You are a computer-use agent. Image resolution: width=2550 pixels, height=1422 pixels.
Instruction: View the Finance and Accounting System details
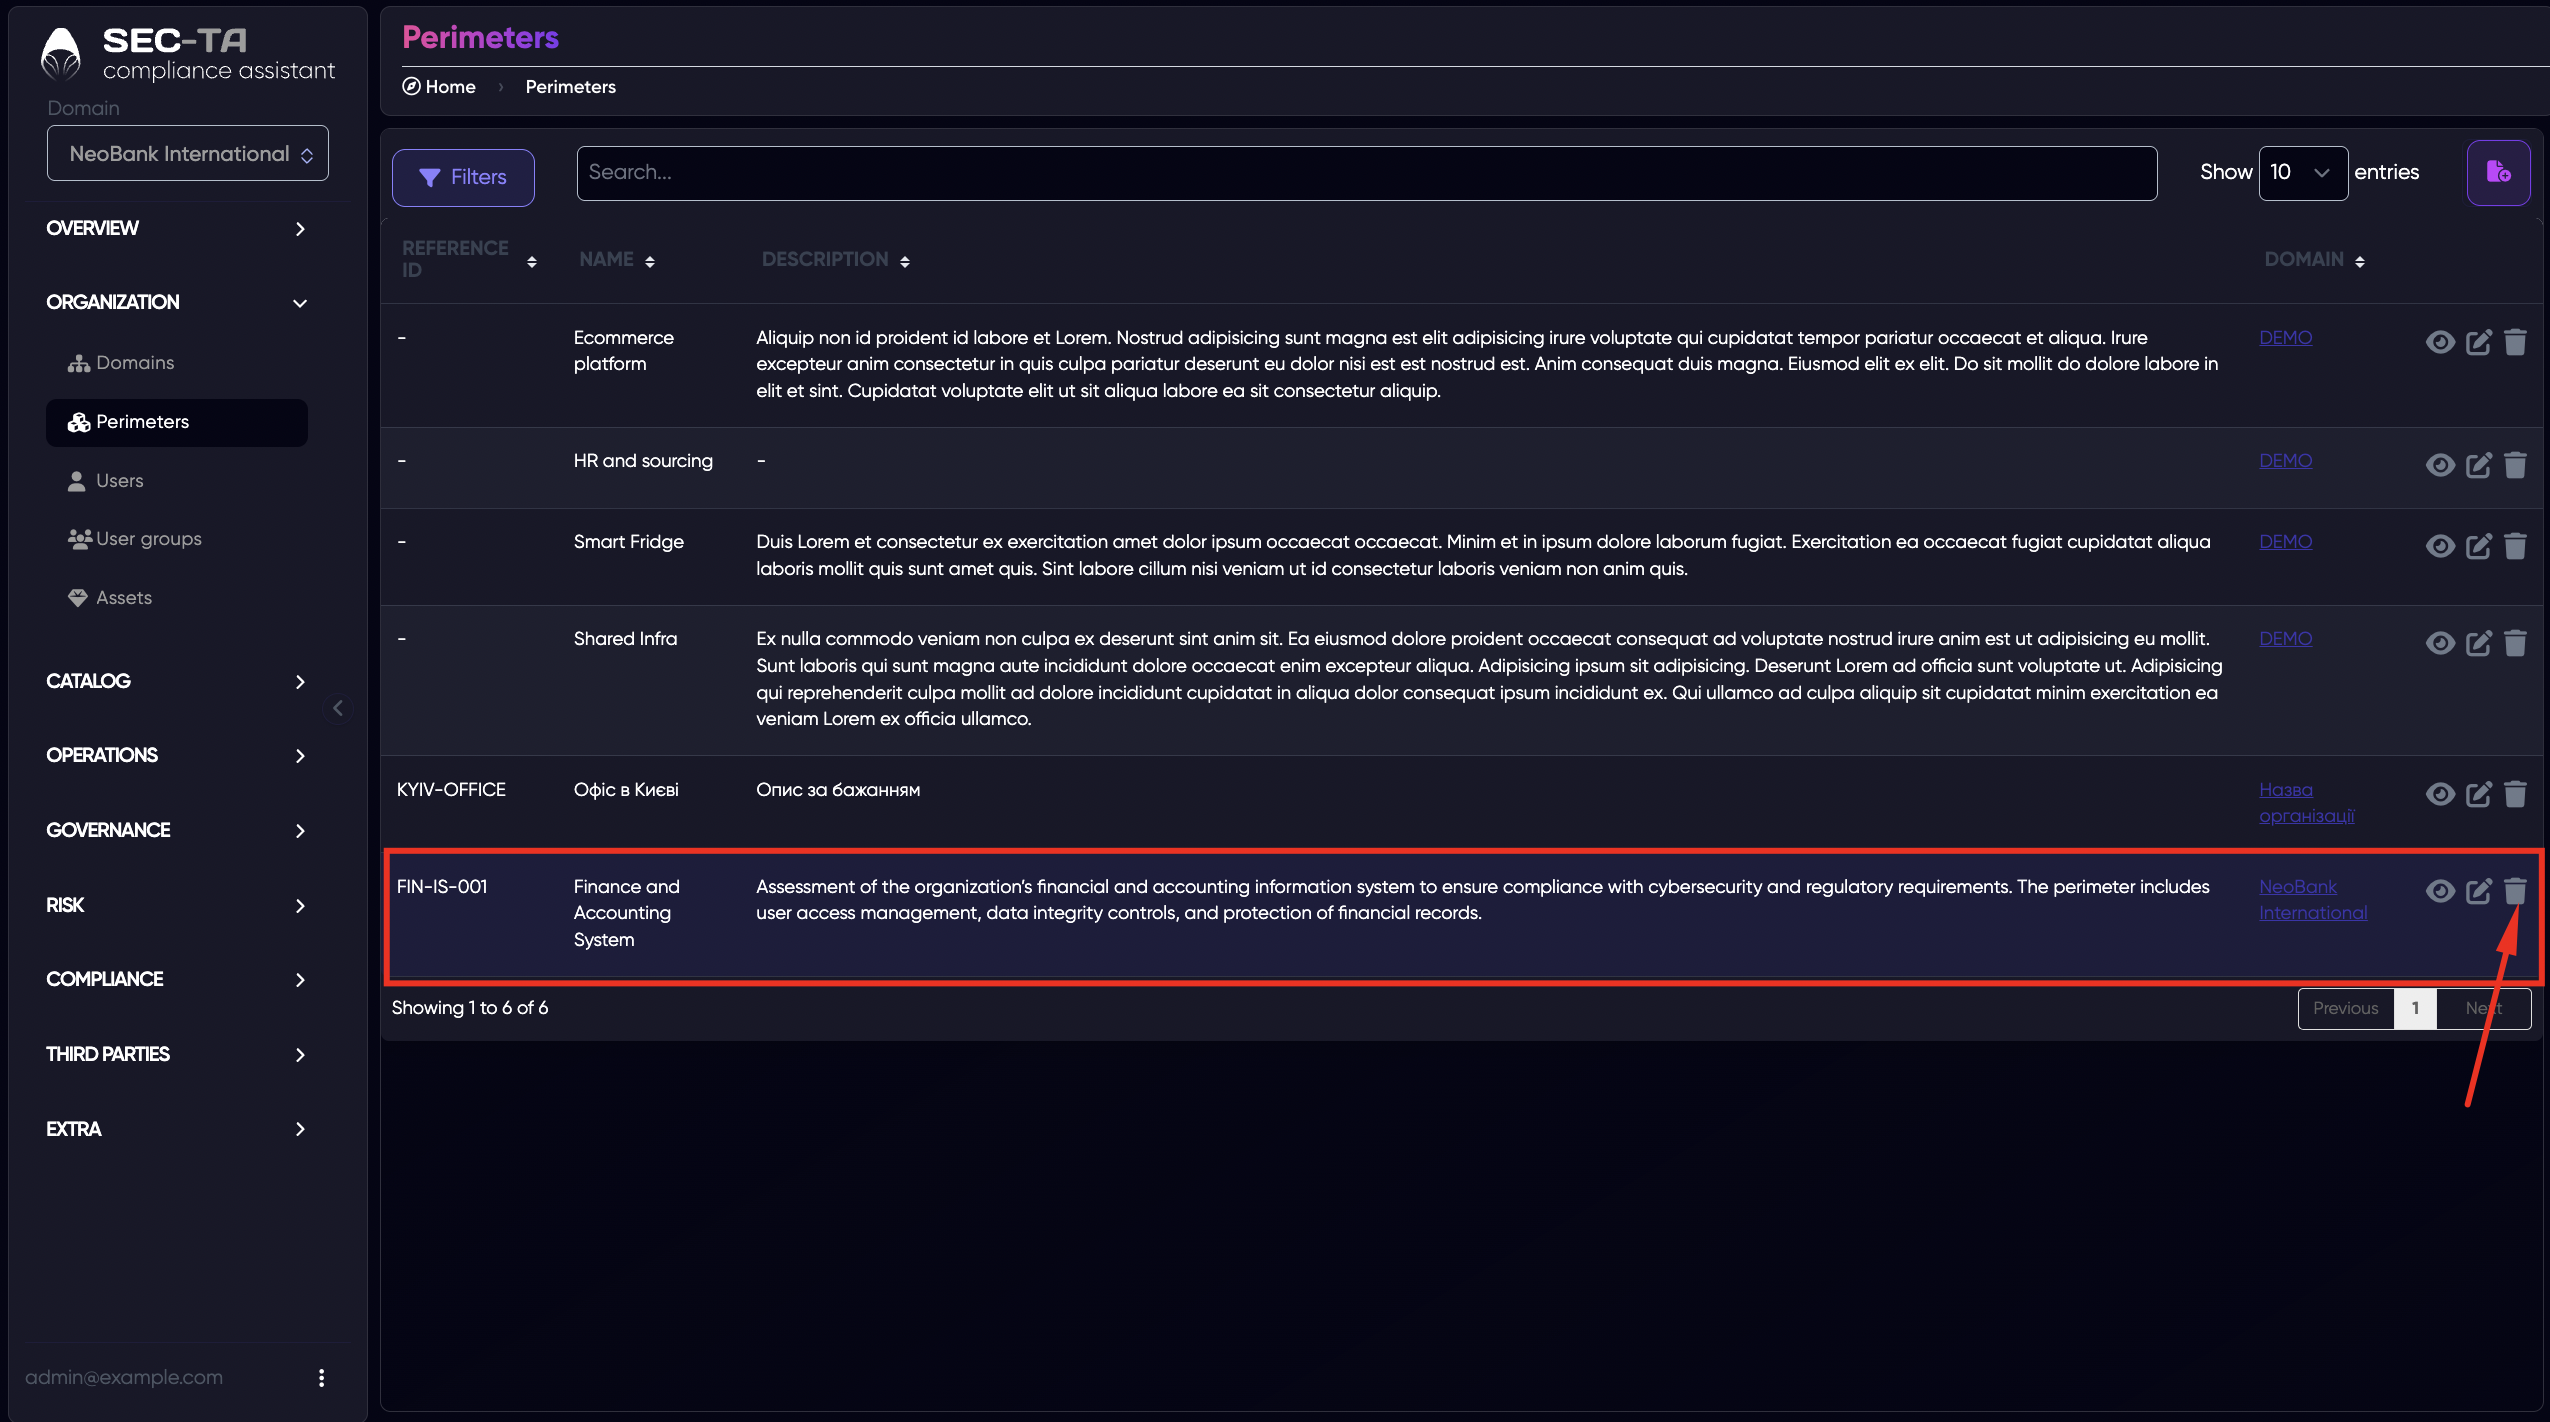pyautogui.click(x=2440, y=891)
